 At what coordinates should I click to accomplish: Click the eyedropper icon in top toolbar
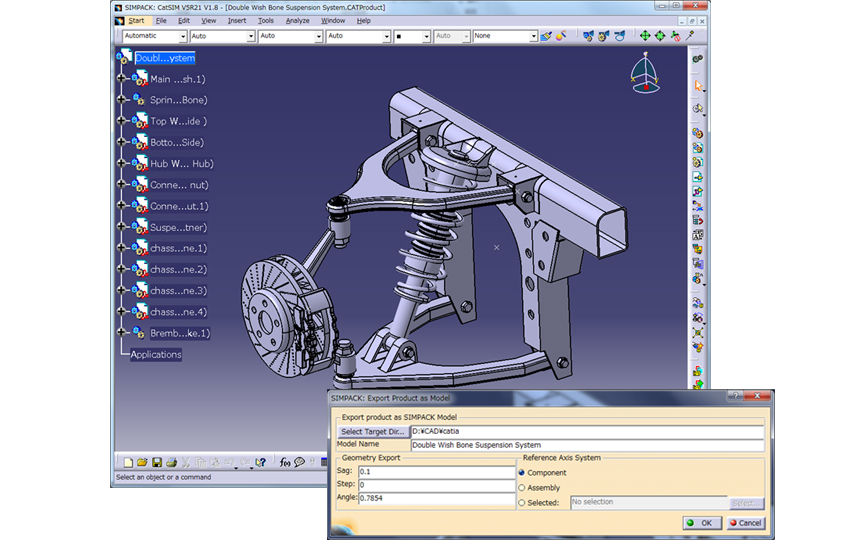690,36
